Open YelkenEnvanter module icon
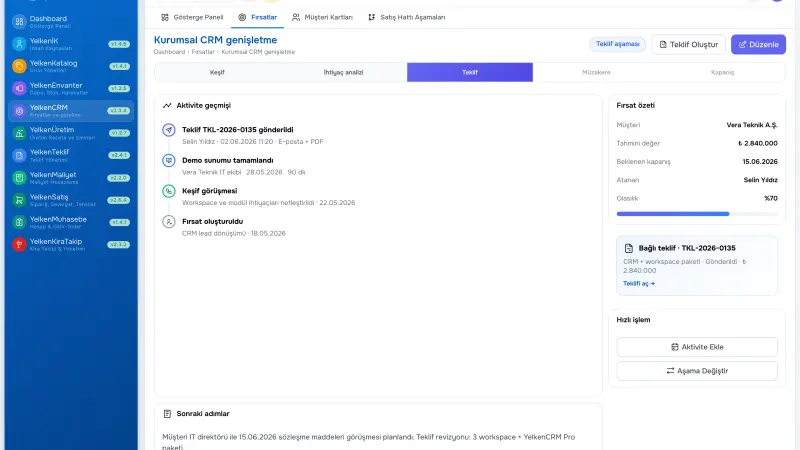800x450 pixels. click(19, 88)
